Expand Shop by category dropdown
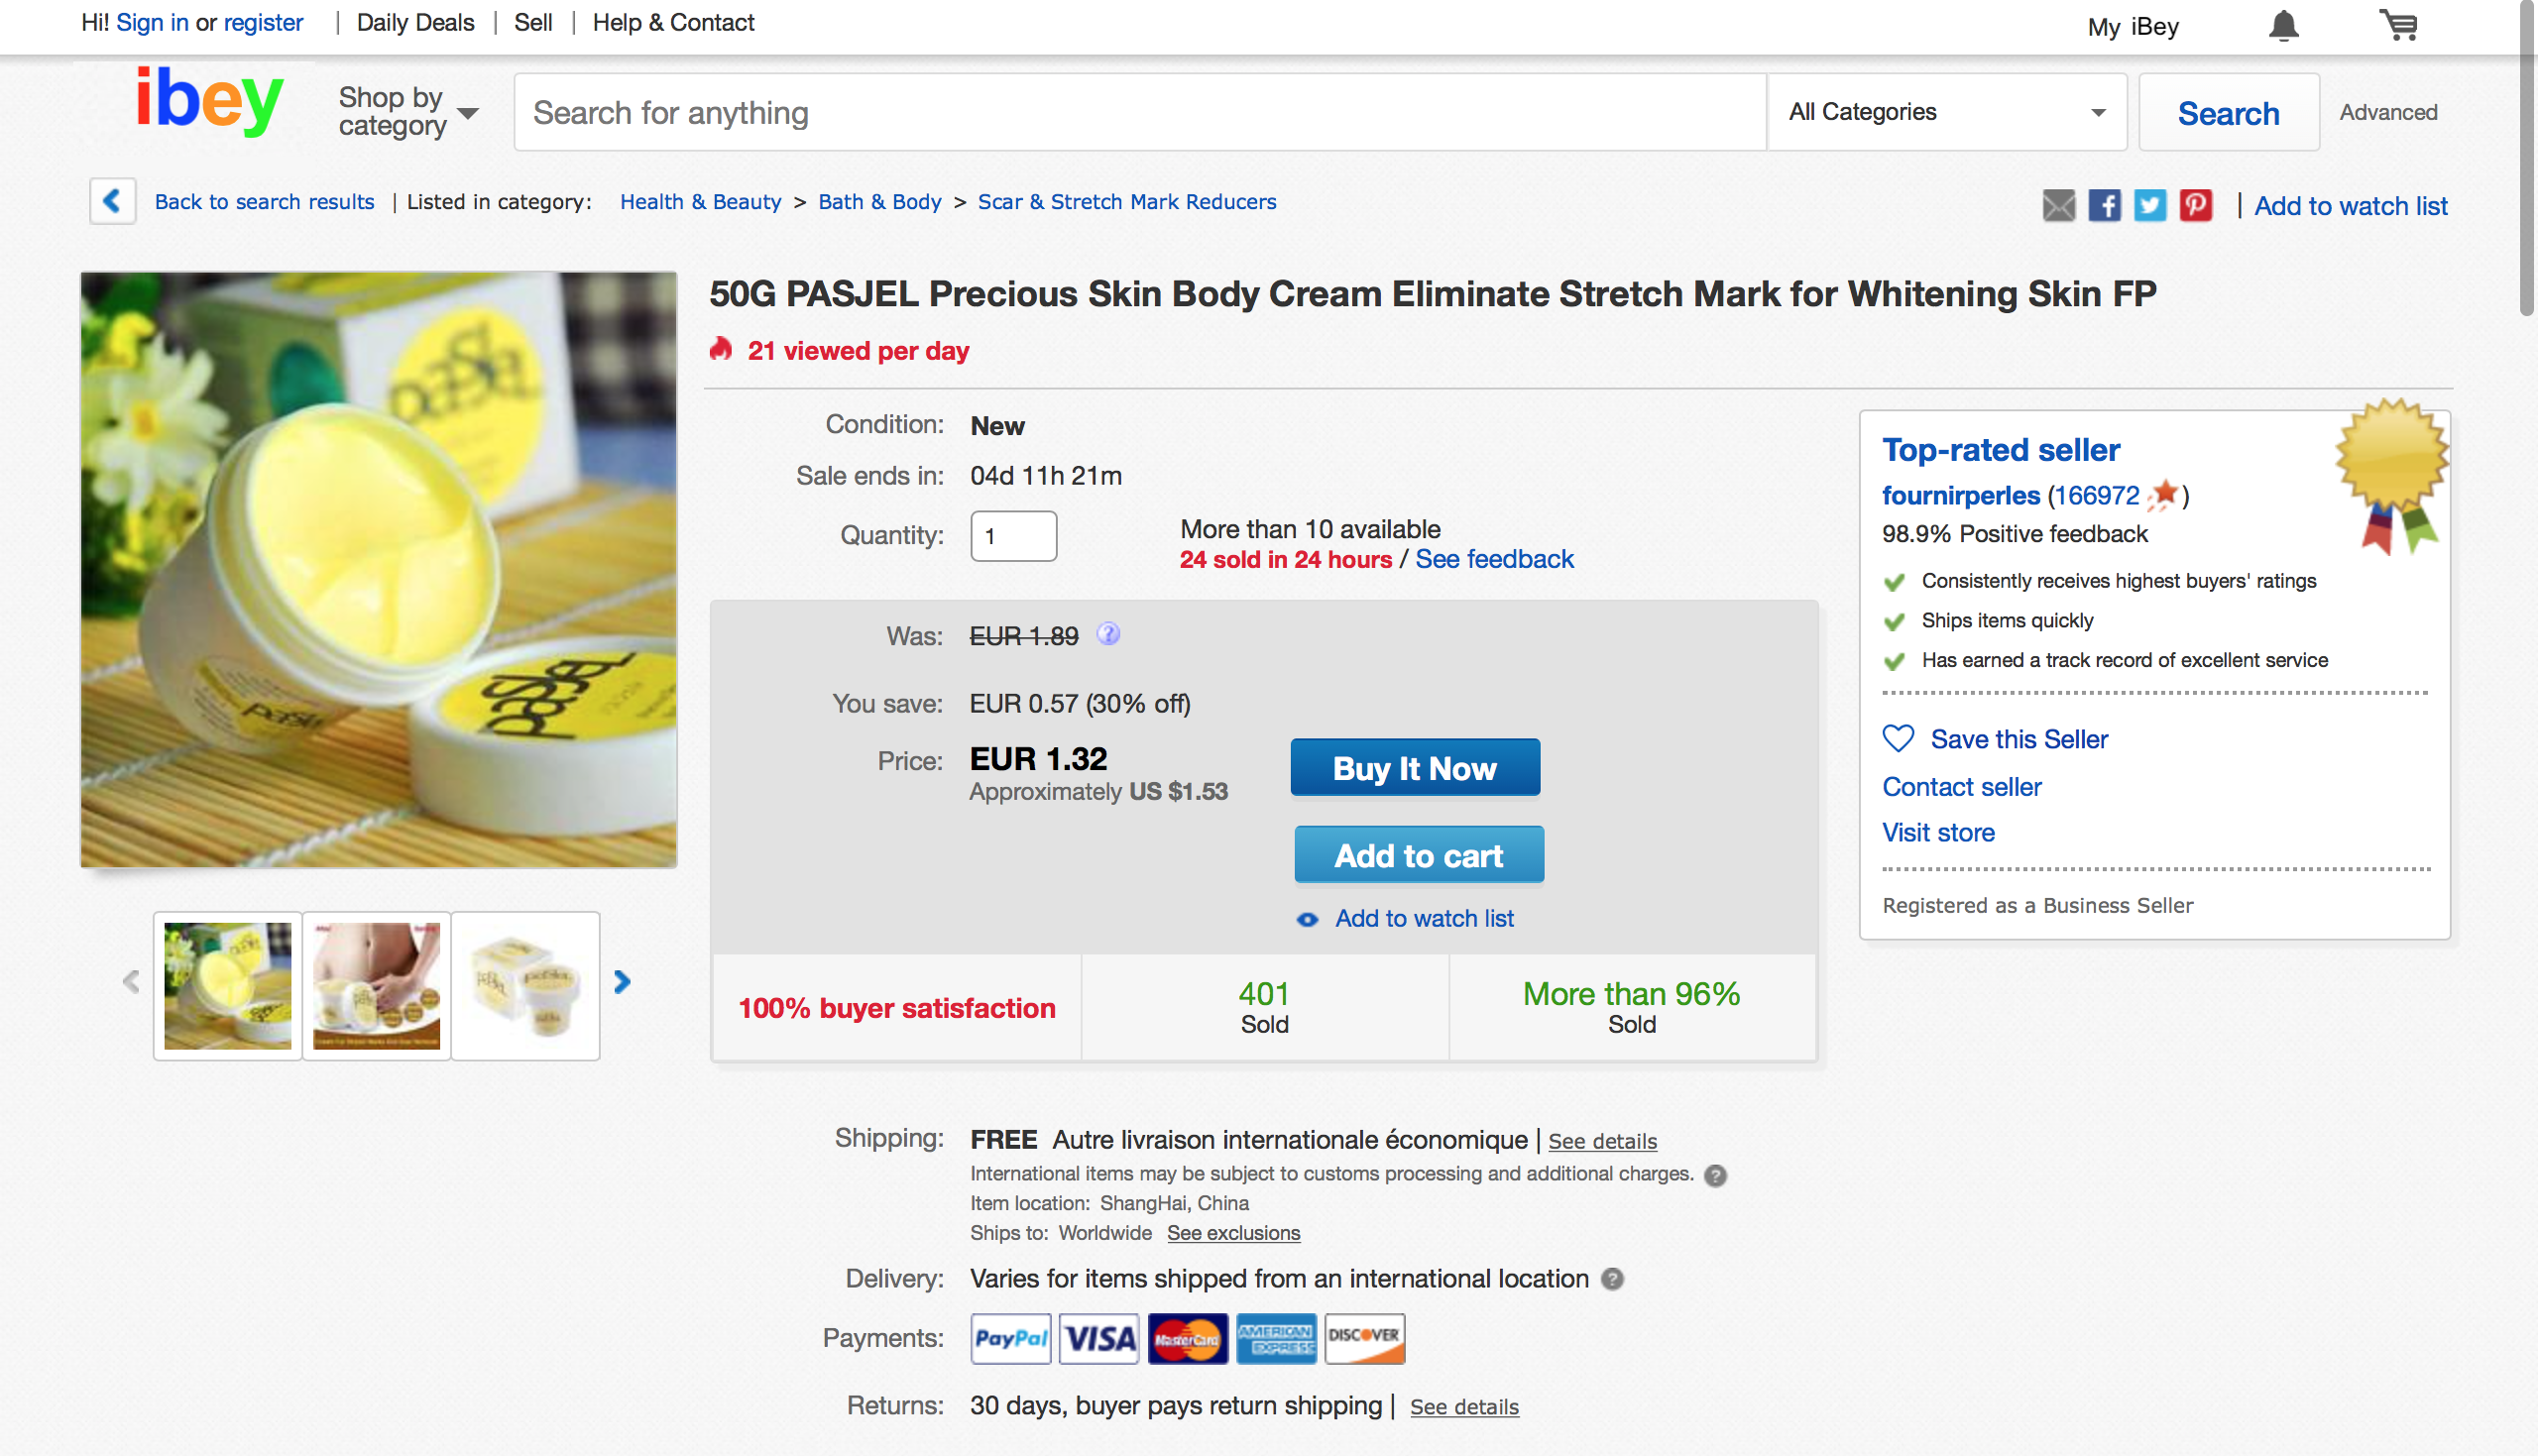The image size is (2538, 1456). pyautogui.click(x=408, y=112)
